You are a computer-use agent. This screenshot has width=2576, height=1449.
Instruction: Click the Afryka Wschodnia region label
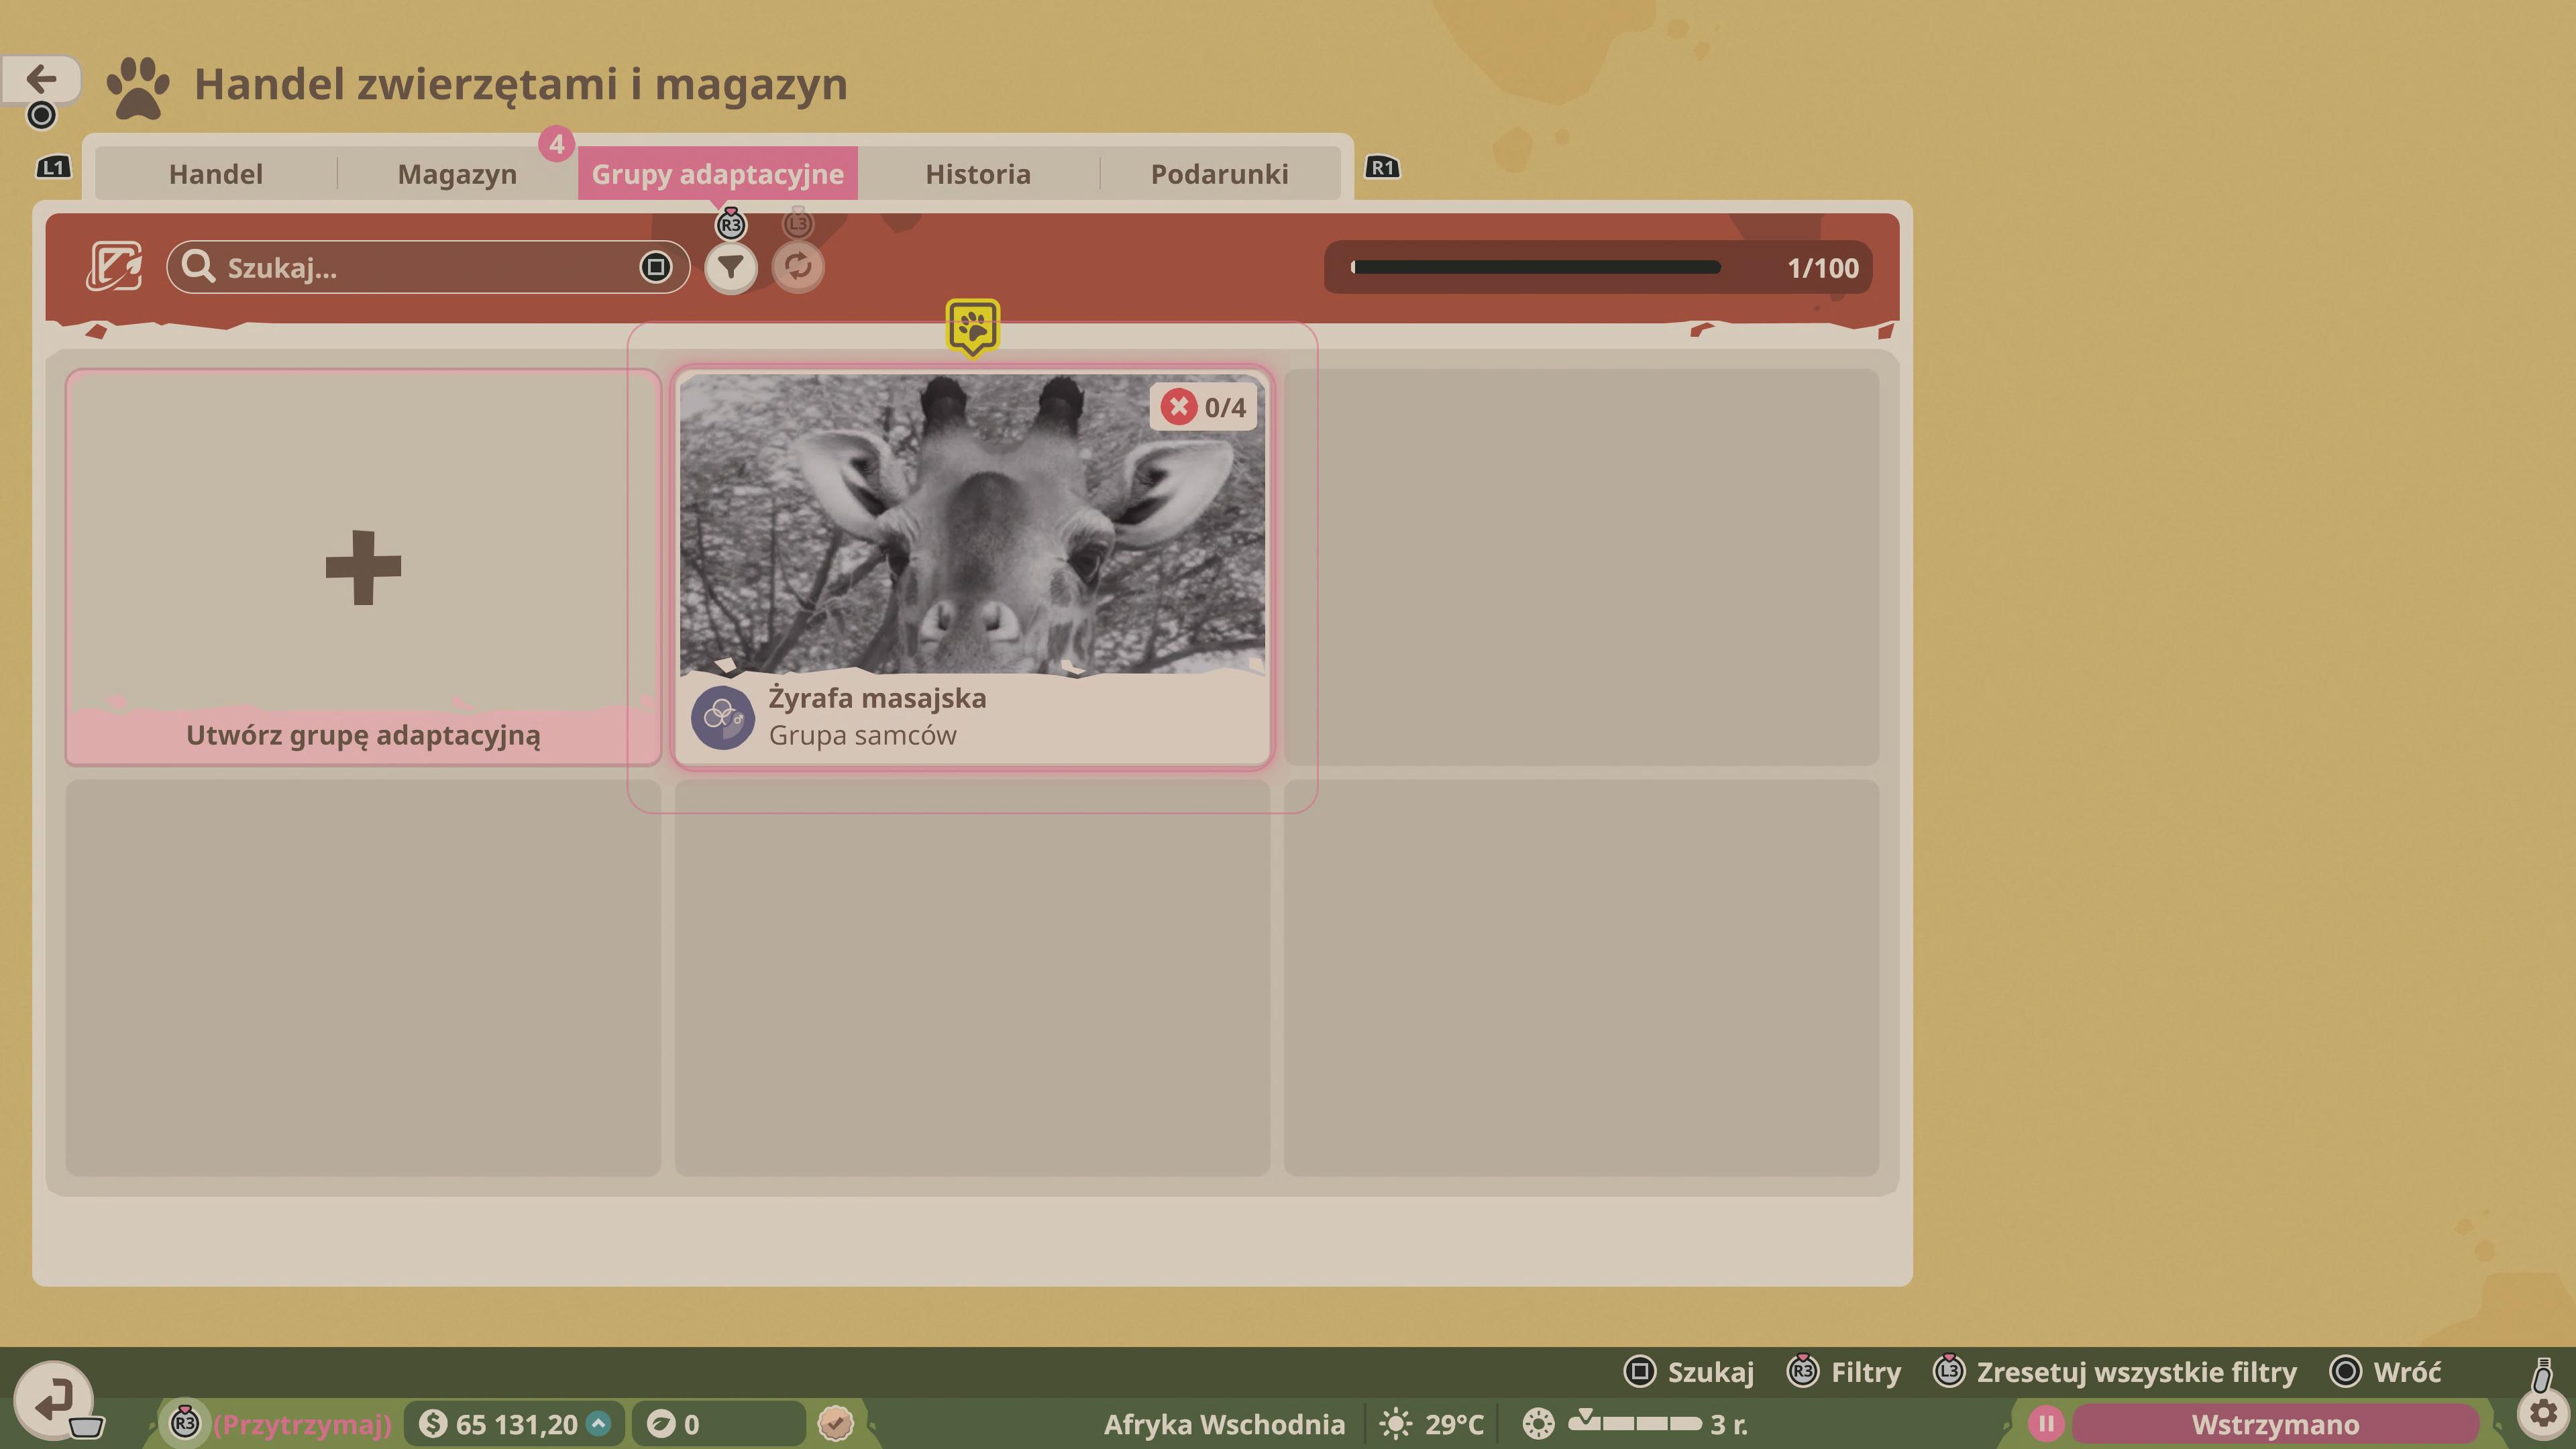click(x=1224, y=1424)
